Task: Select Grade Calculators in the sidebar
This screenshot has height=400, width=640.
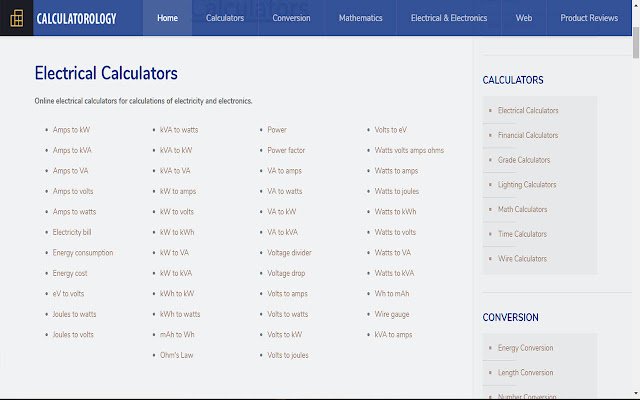Action: (524, 160)
